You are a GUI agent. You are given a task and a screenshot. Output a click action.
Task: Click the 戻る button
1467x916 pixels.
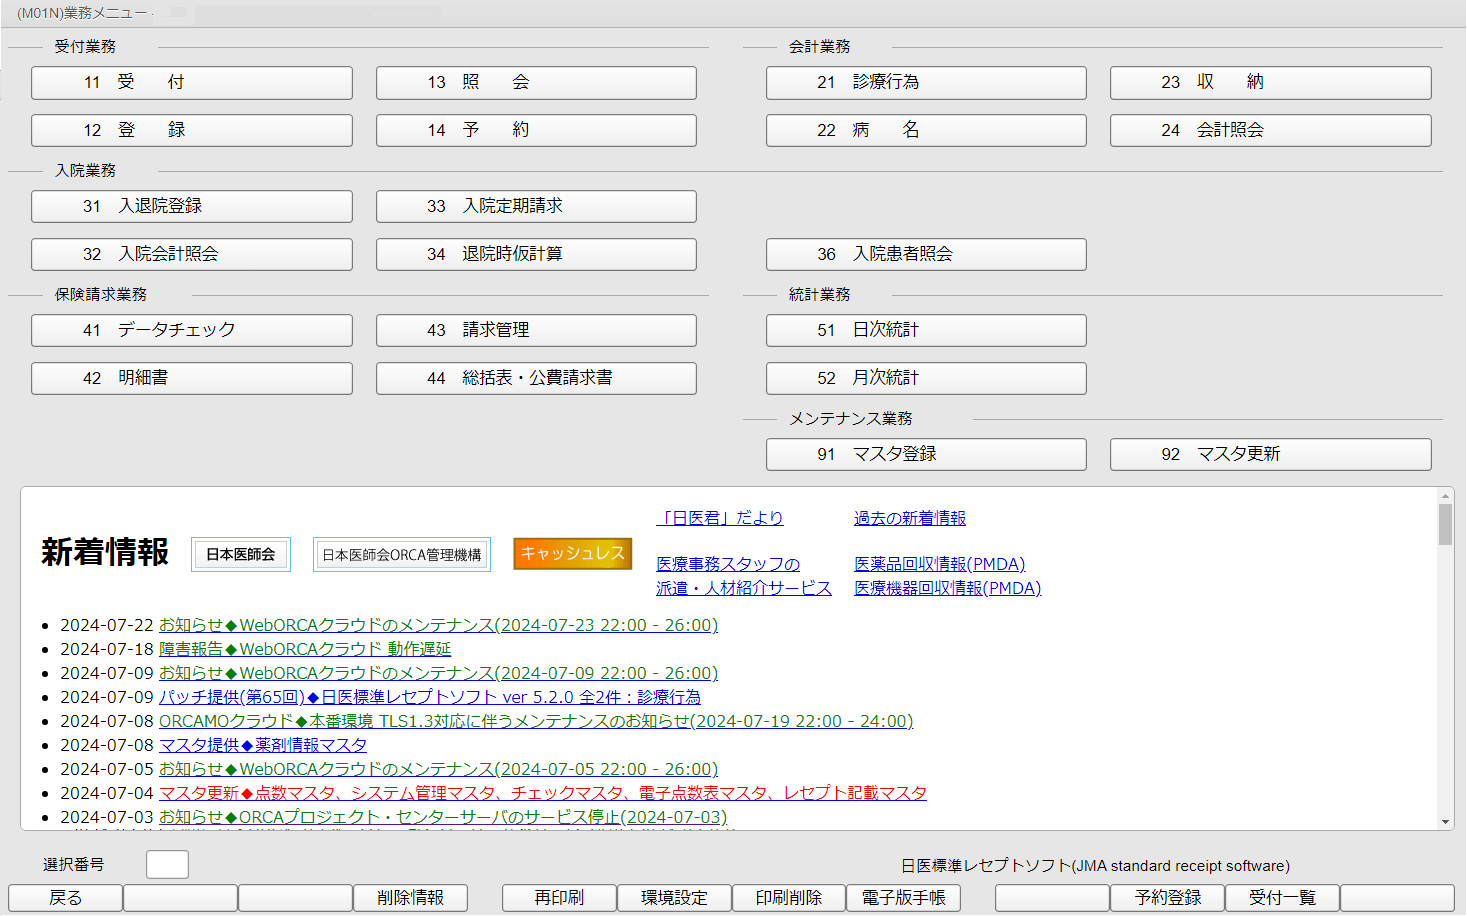pyautogui.click(x=65, y=898)
